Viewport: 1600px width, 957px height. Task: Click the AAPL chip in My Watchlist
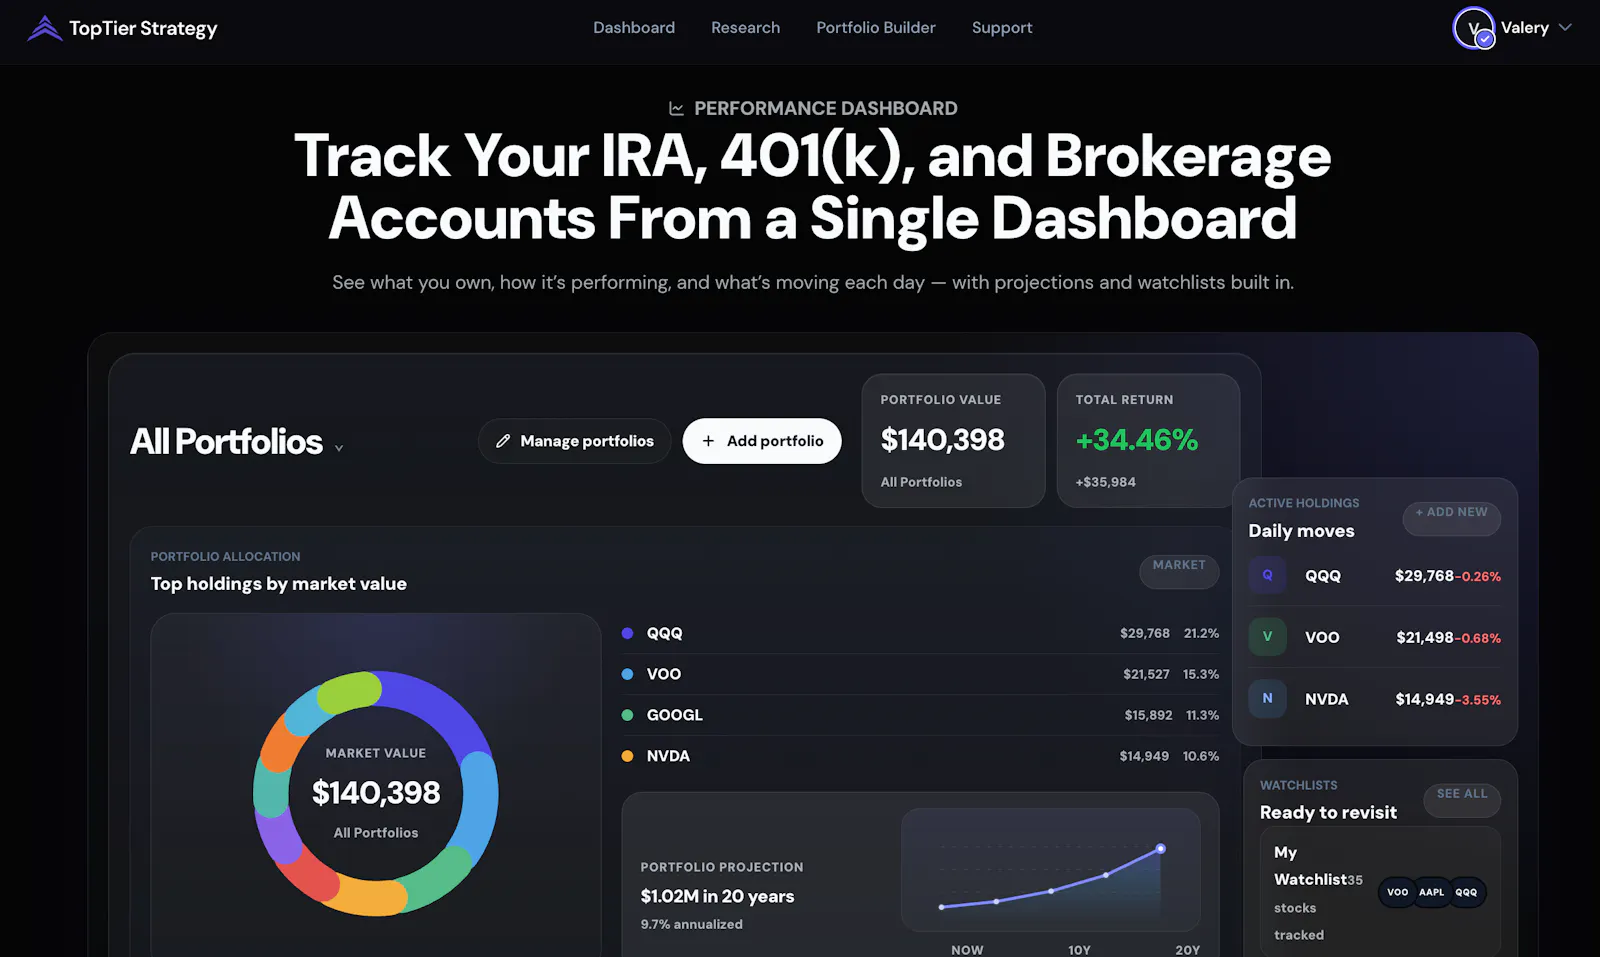tap(1431, 892)
